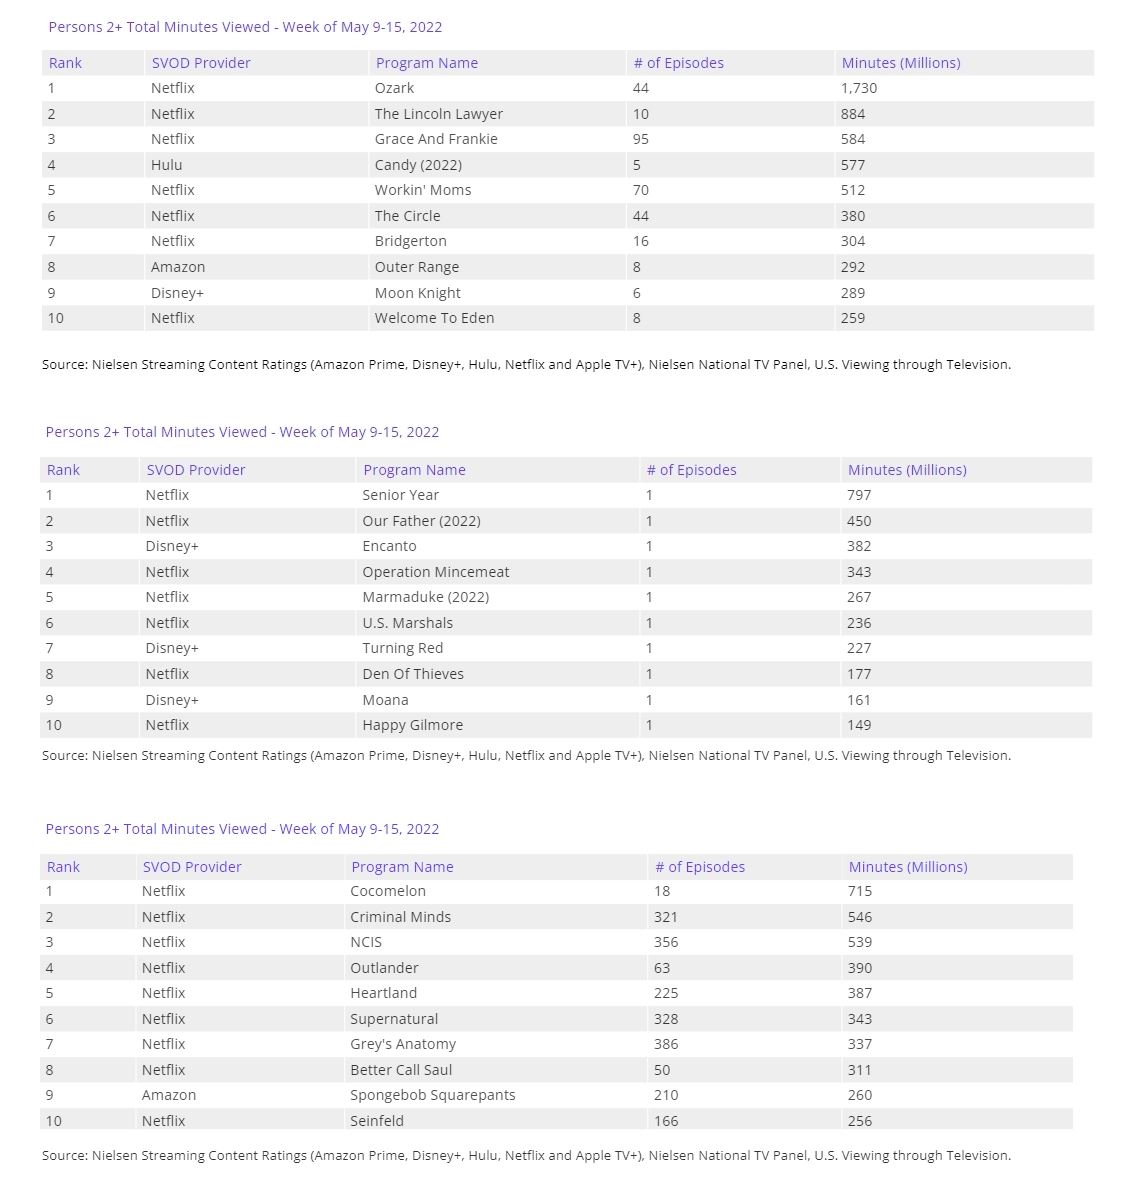The height and width of the screenshot is (1196, 1138).
Task: Select the Criminal Minds entry
Action: [x=400, y=917]
